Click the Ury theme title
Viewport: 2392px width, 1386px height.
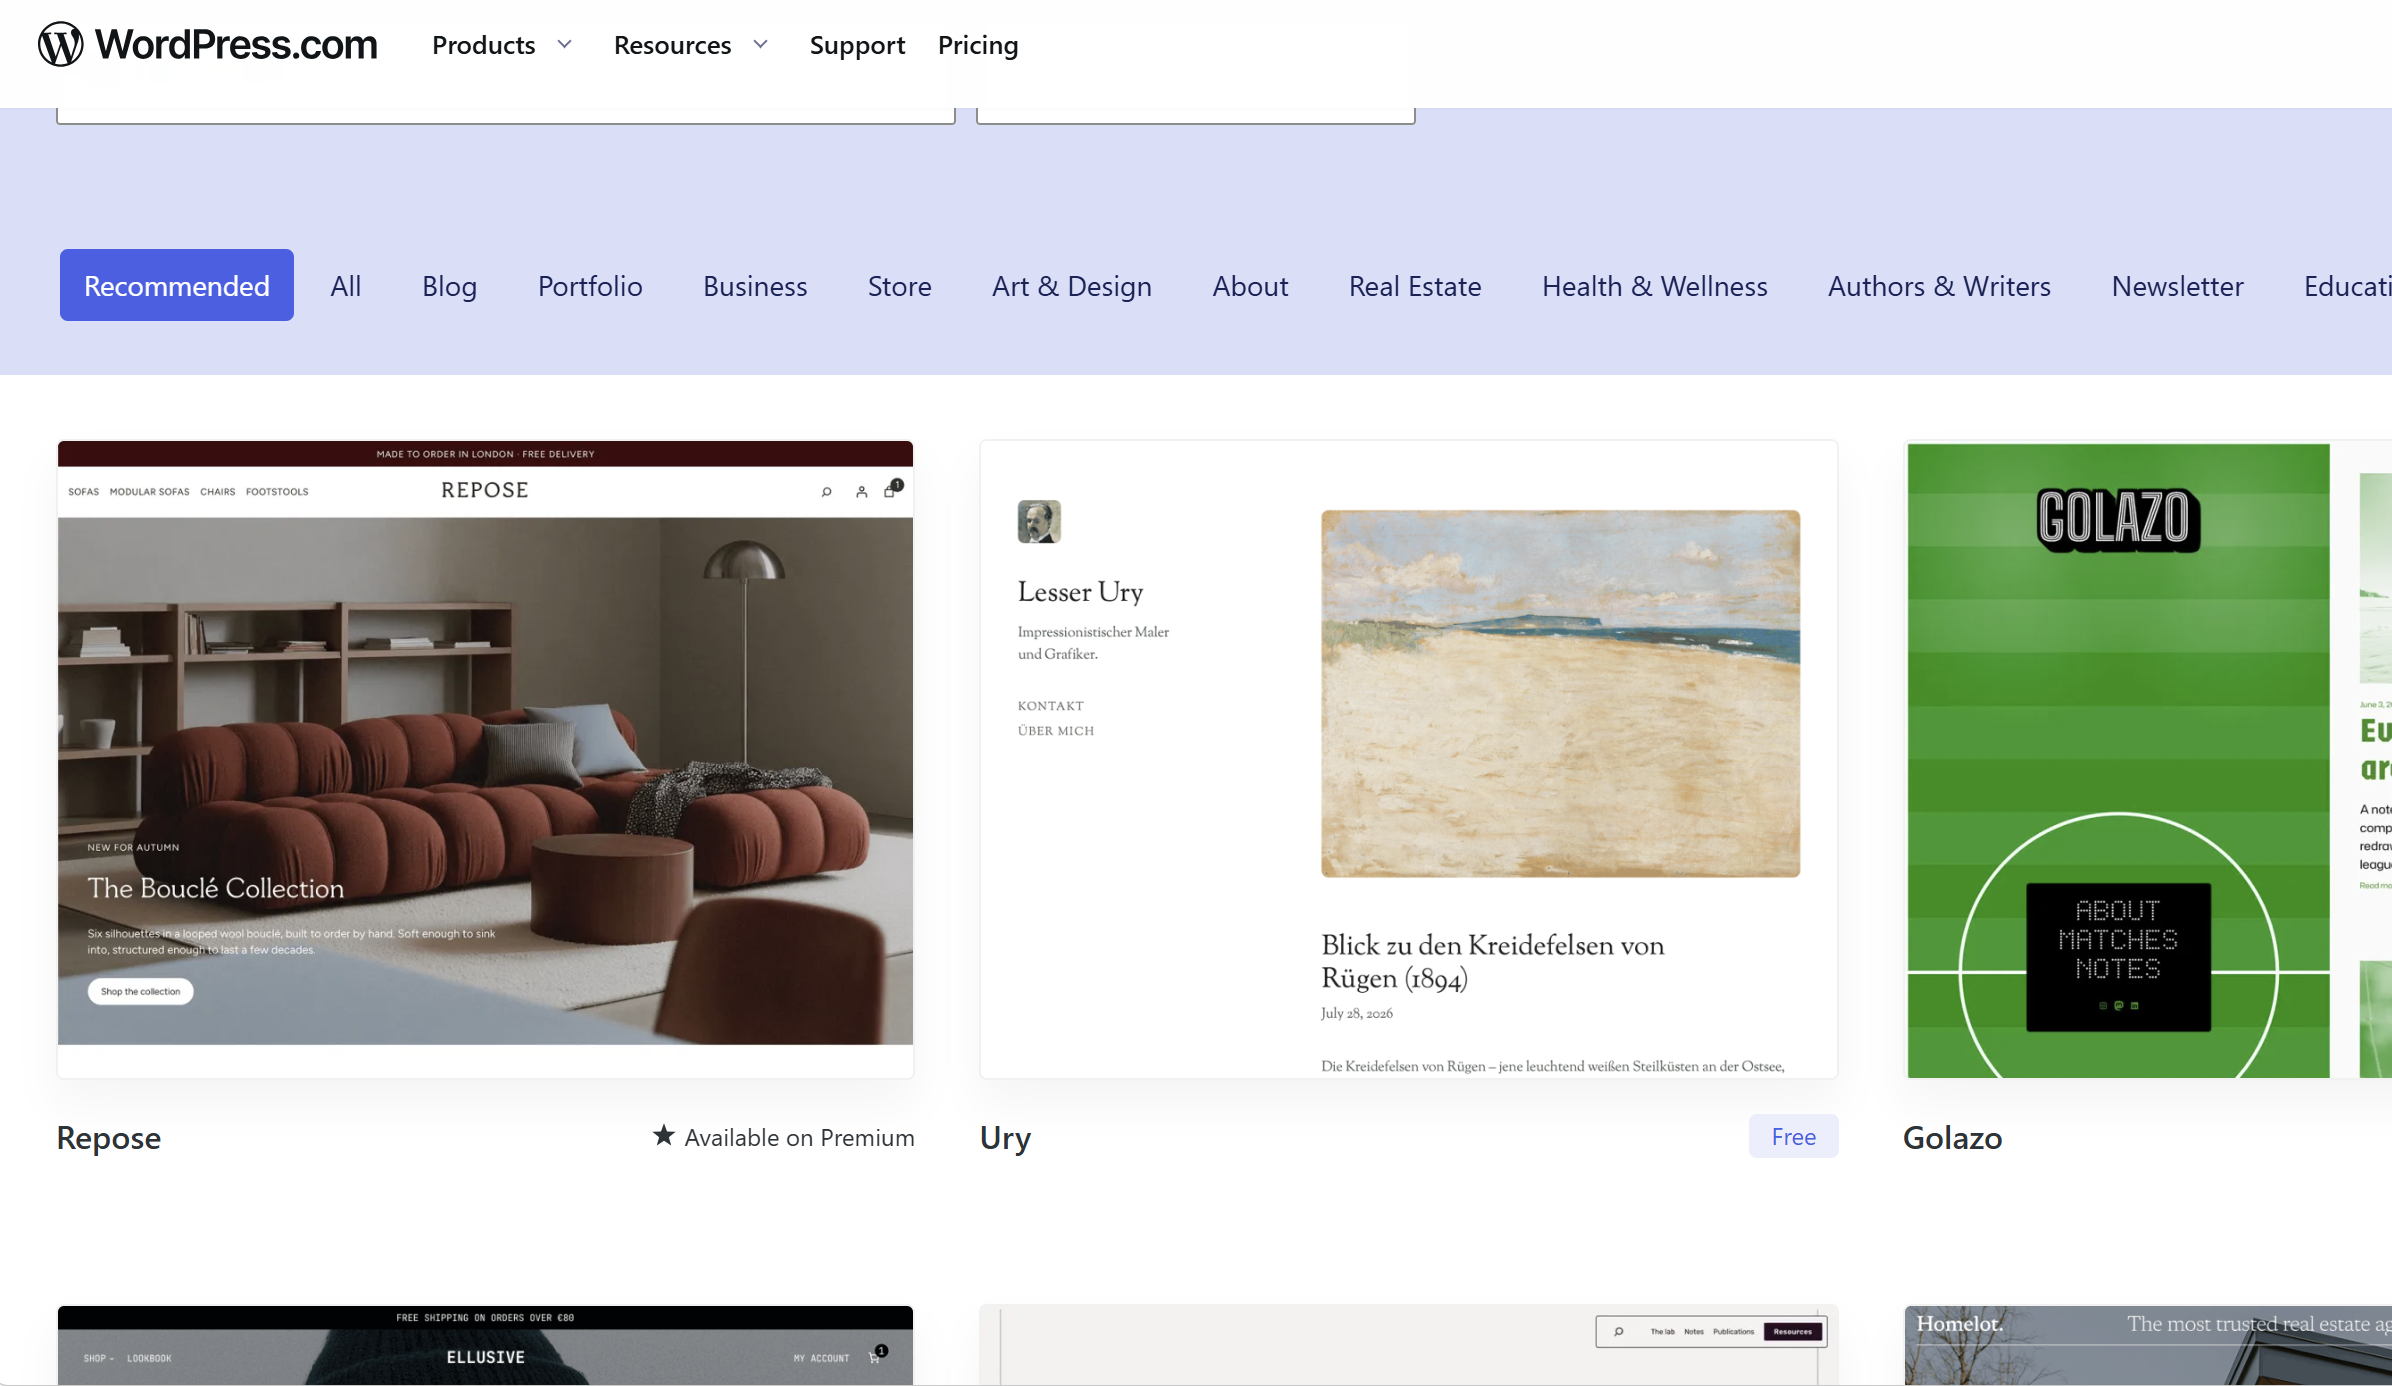(1005, 1137)
